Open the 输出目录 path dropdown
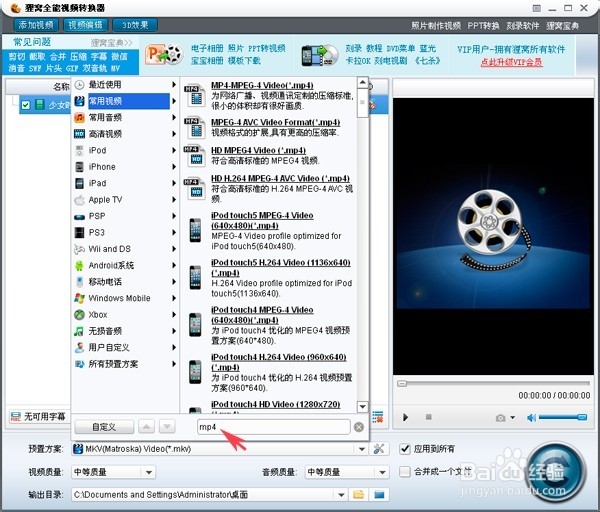 point(341,495)
